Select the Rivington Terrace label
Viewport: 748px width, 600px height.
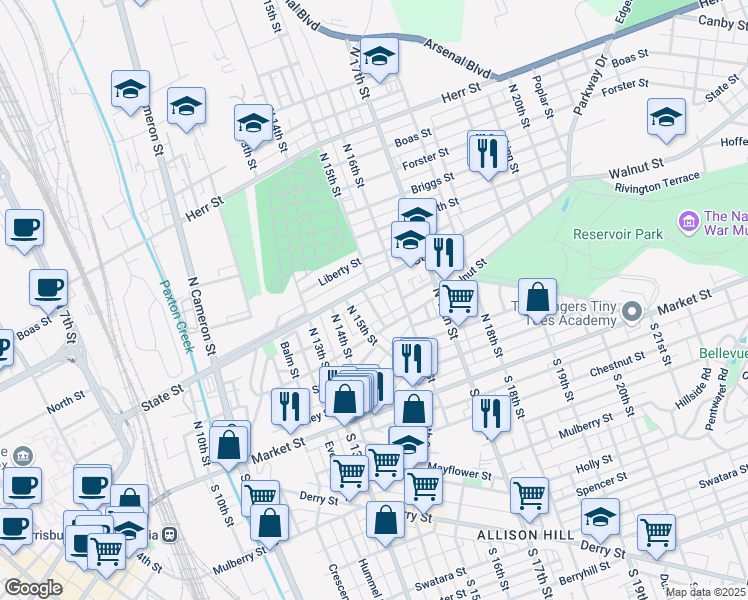point(657,183)
